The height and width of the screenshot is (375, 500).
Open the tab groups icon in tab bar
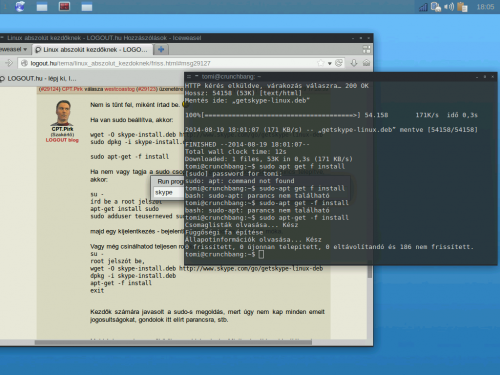click(366, 50)
